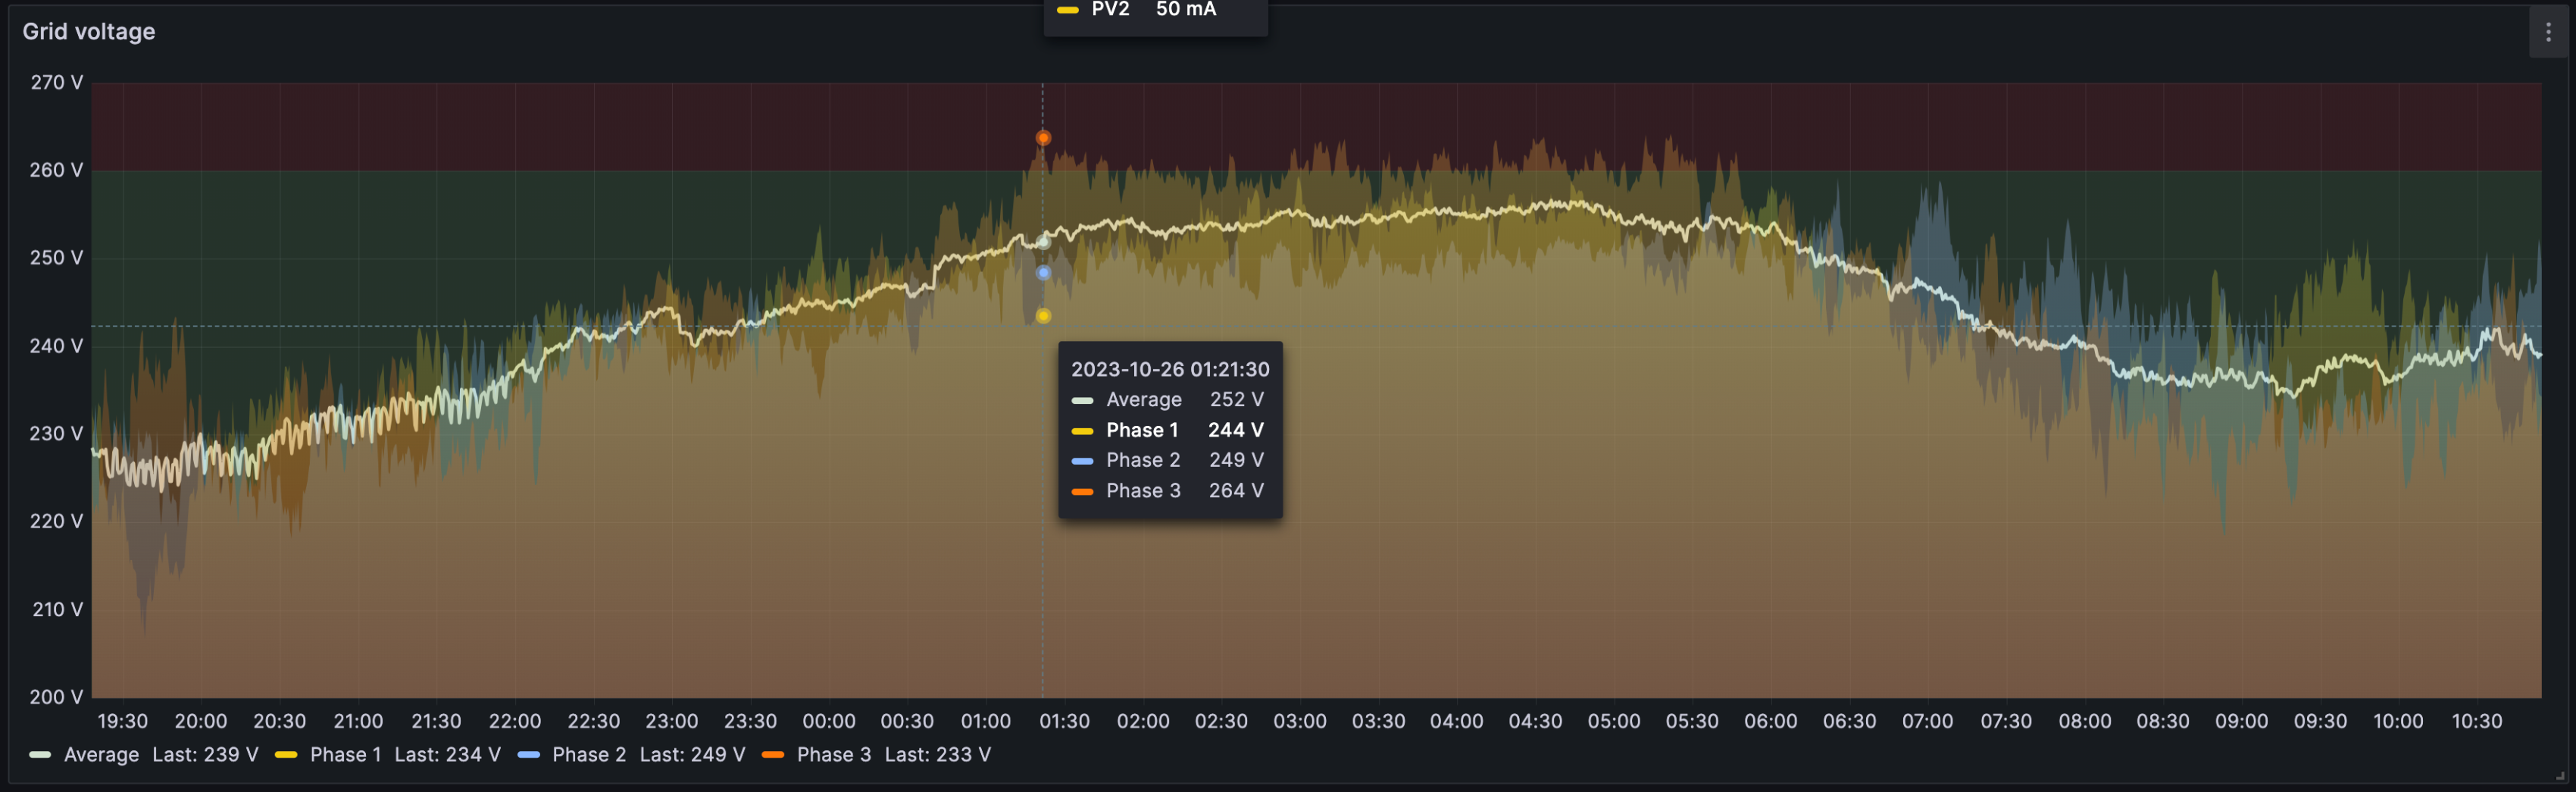The width and height of the screenshot is (2576, 792).
Task: Click the white Average data point marker
Action: click(1043, 242)
